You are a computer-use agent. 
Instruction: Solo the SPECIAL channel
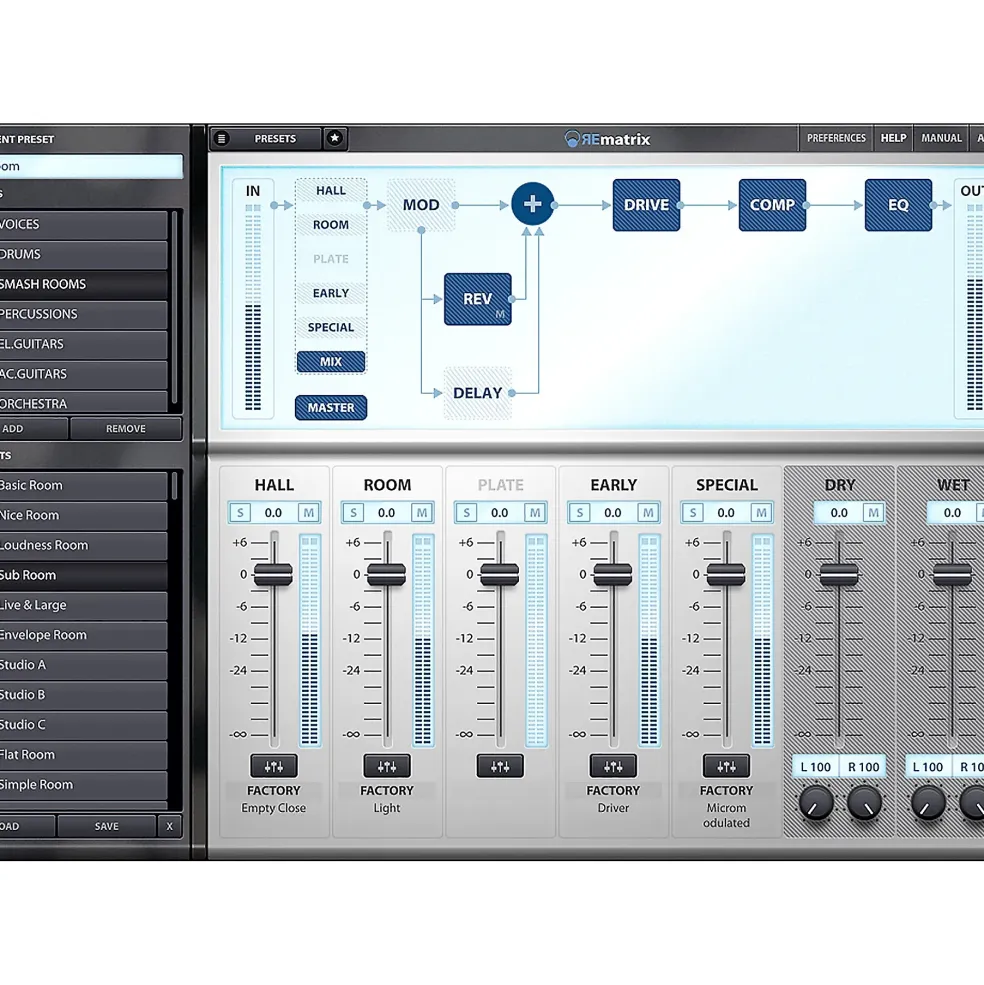pyautogui.click(x=692, y=513)
